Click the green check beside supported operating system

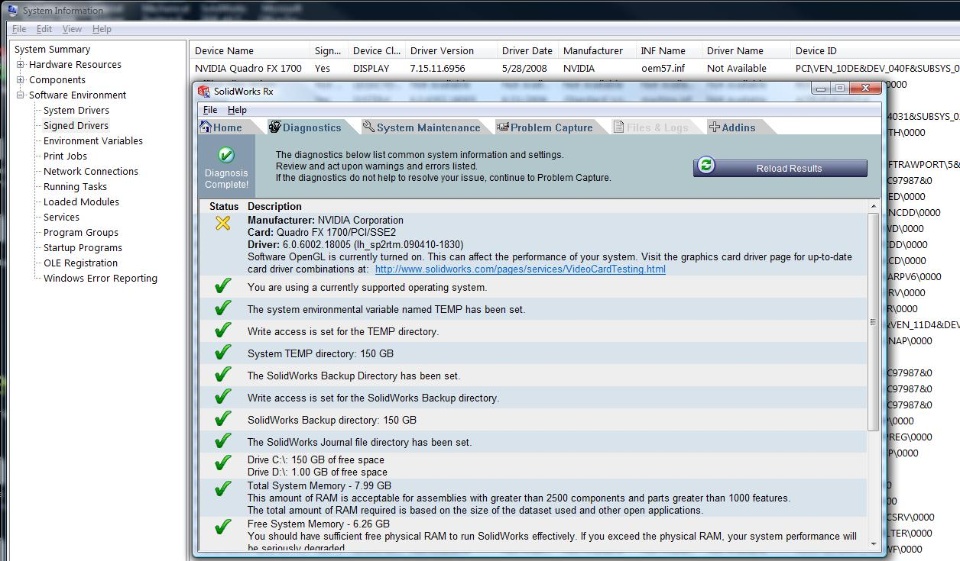click(223, 285)
